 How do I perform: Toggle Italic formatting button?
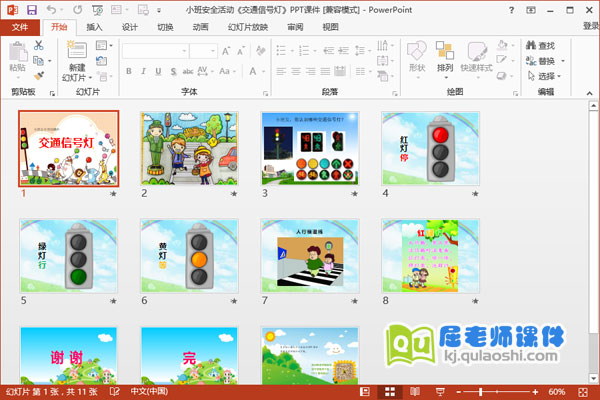pyautogui.click(x=143, y=71)
